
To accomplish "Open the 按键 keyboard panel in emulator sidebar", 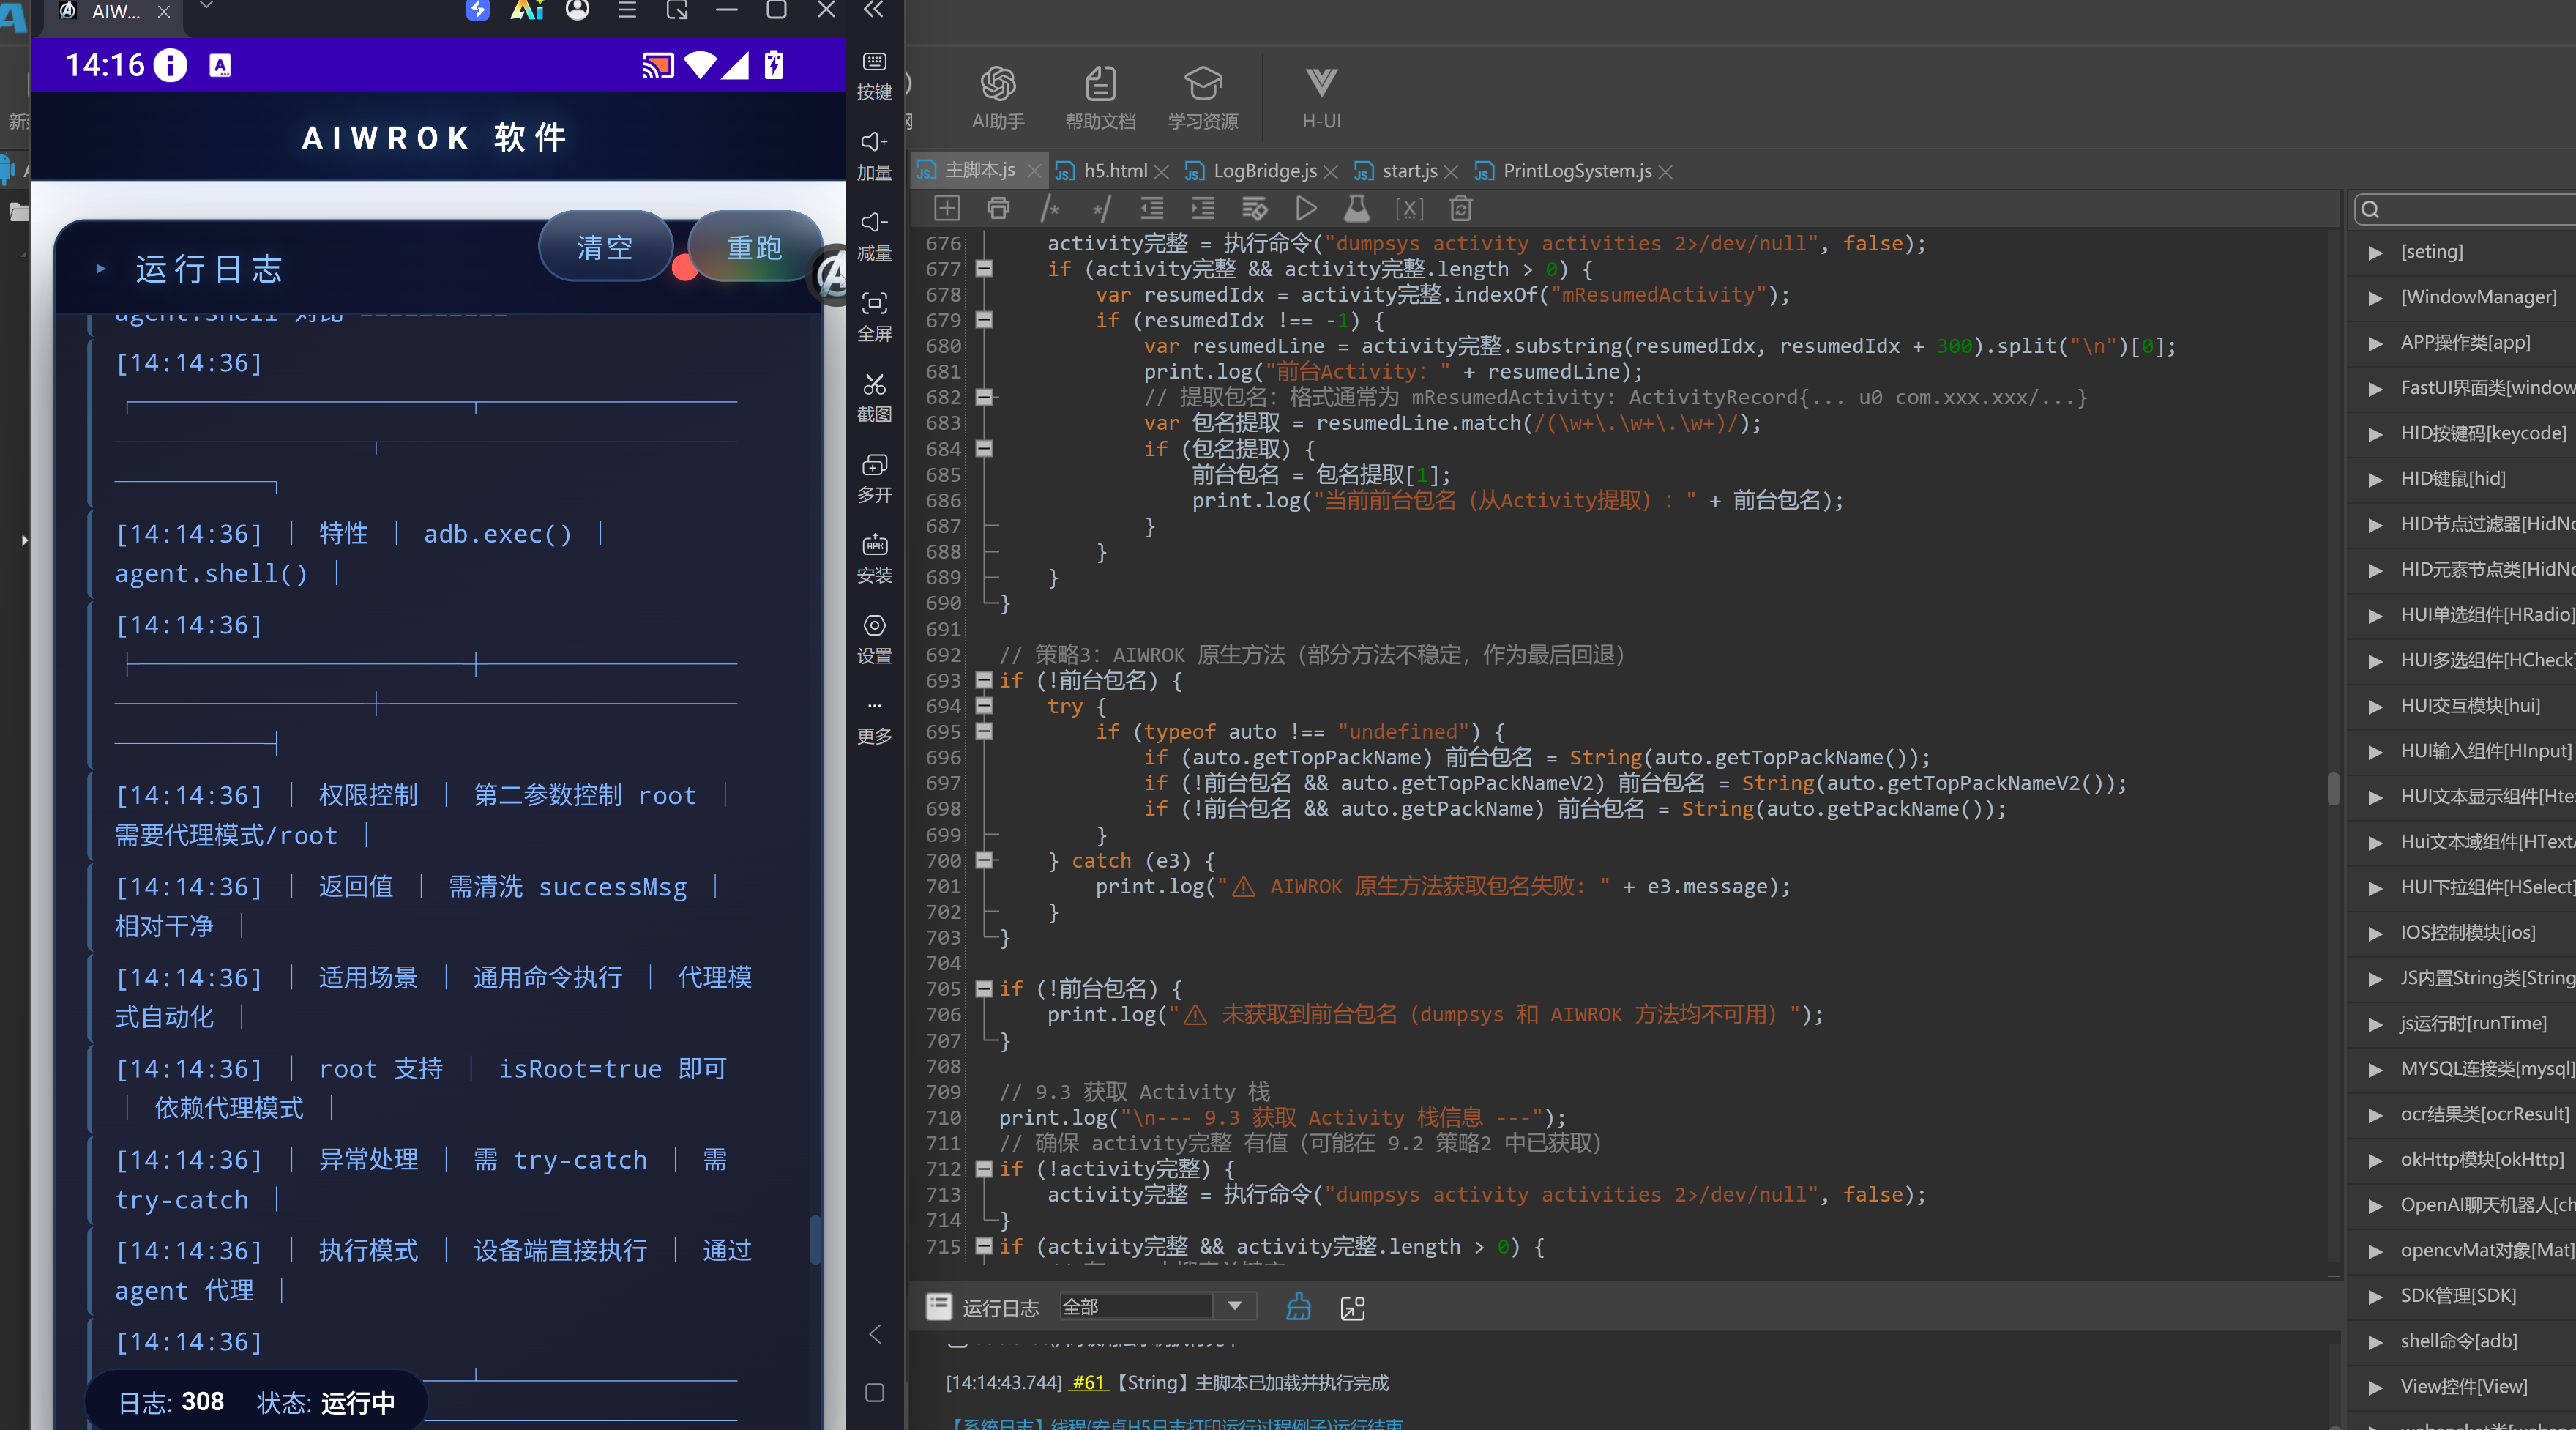I will point(874,75).
